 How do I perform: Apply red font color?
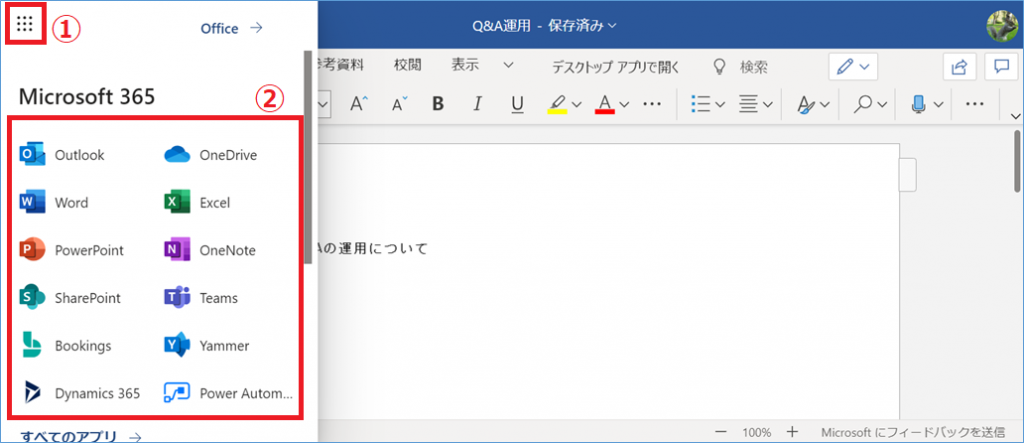[605, 103]
